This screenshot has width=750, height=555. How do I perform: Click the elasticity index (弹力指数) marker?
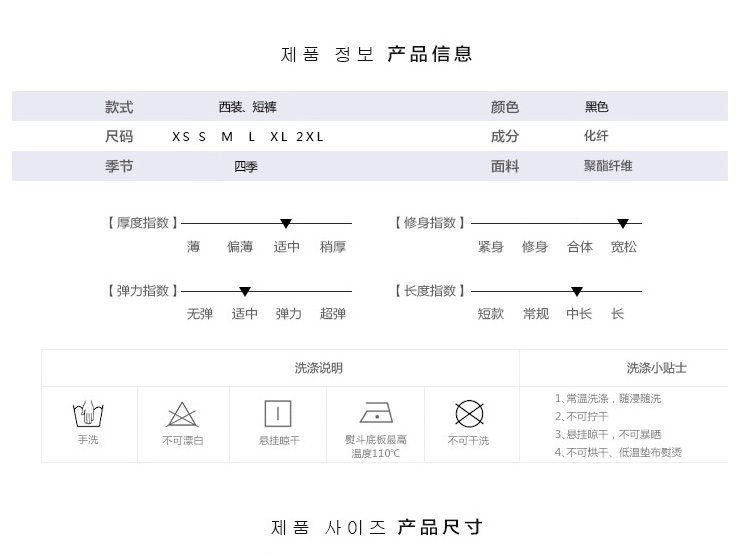245,292
